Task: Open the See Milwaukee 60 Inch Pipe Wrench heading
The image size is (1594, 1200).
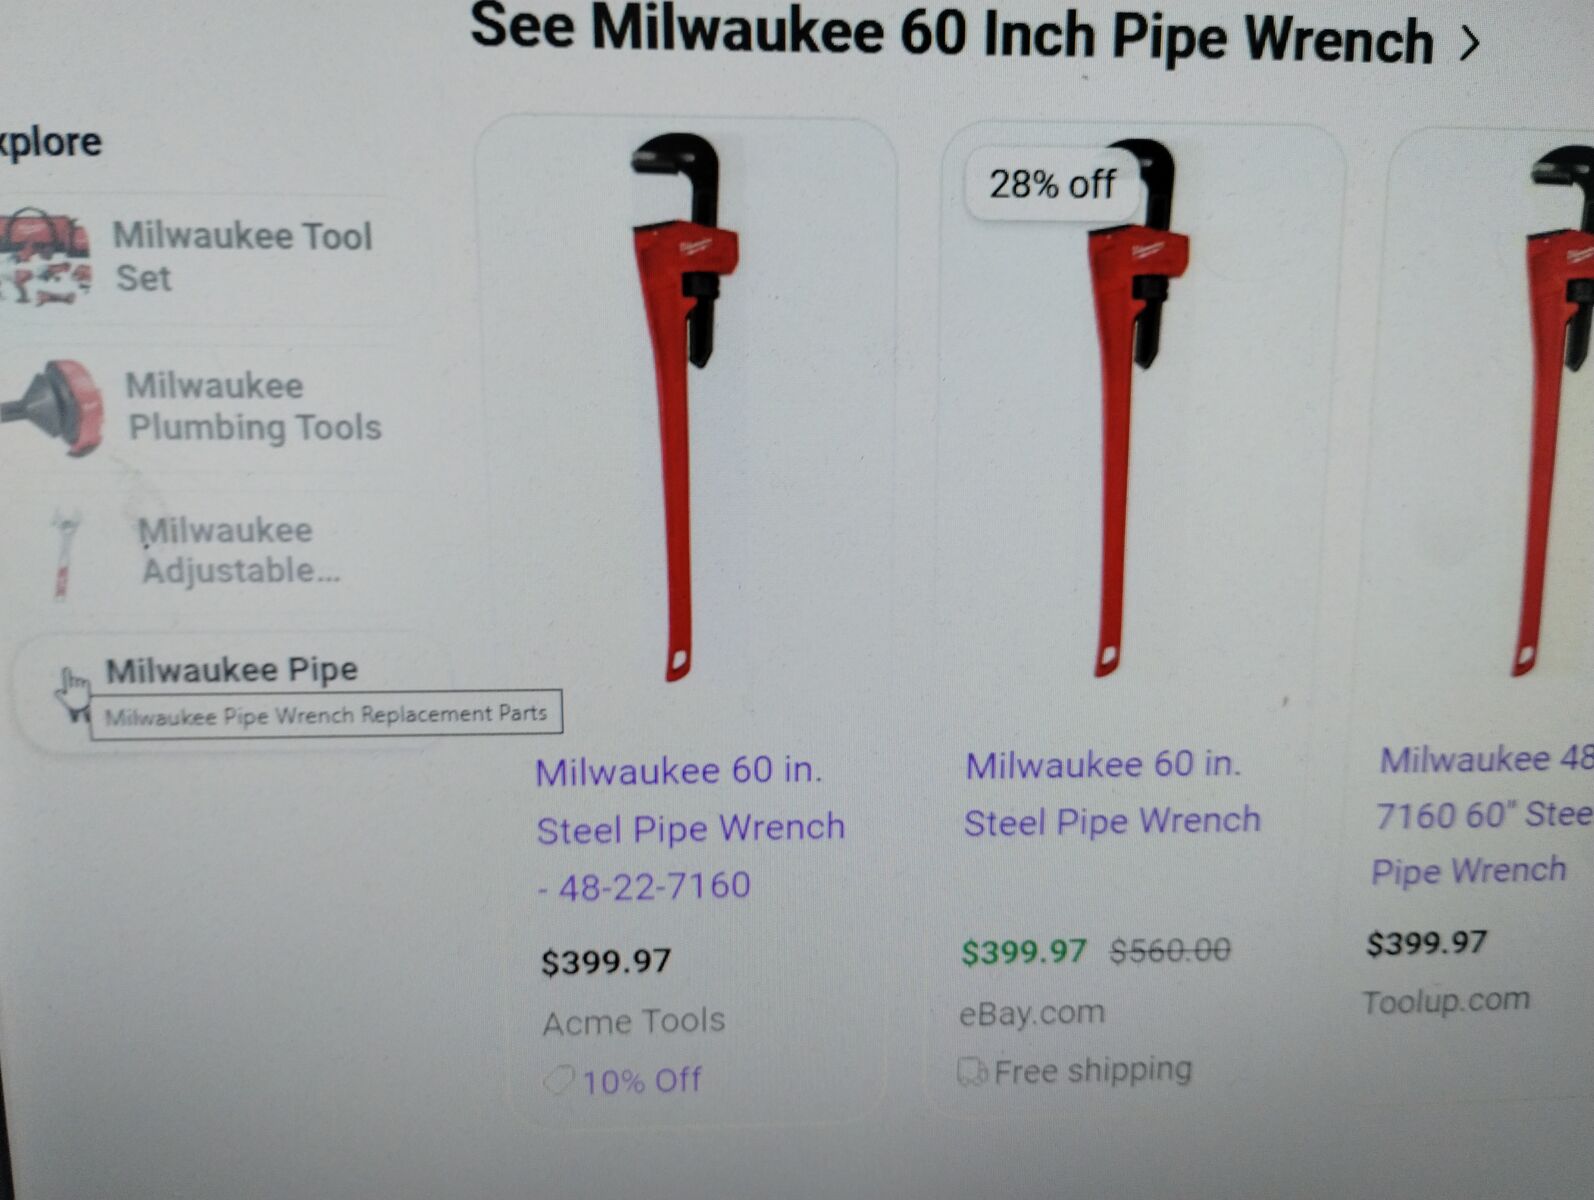Action: tap(951, 35)
